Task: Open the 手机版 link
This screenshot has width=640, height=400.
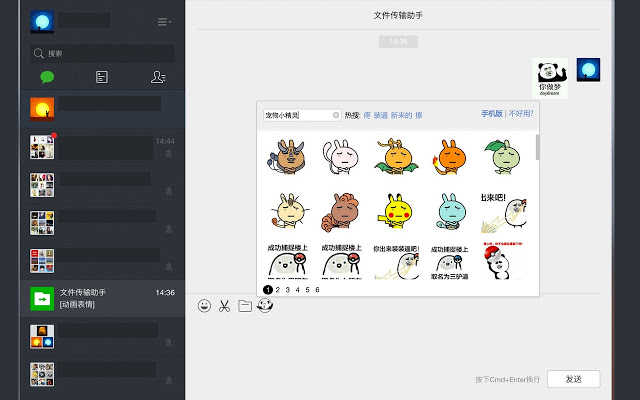Action: click(x=491, y=113)
